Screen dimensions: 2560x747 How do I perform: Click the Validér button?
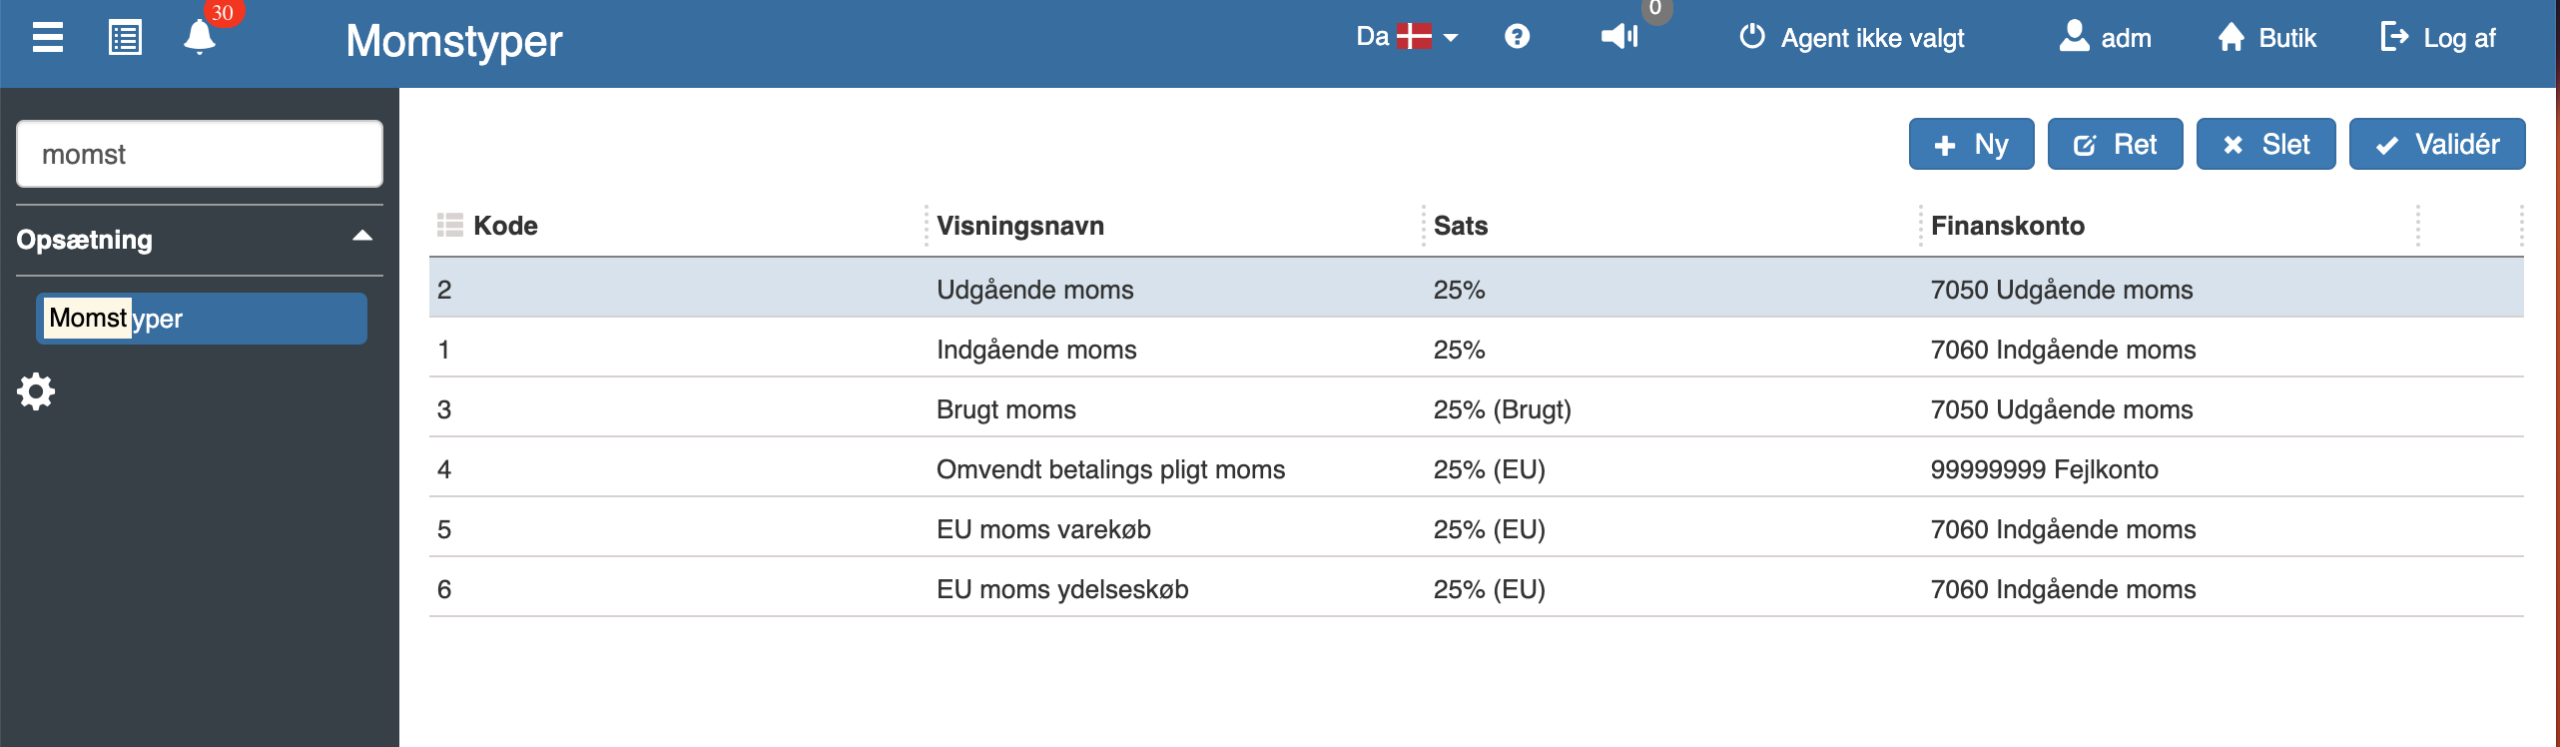click(2437, 144)
